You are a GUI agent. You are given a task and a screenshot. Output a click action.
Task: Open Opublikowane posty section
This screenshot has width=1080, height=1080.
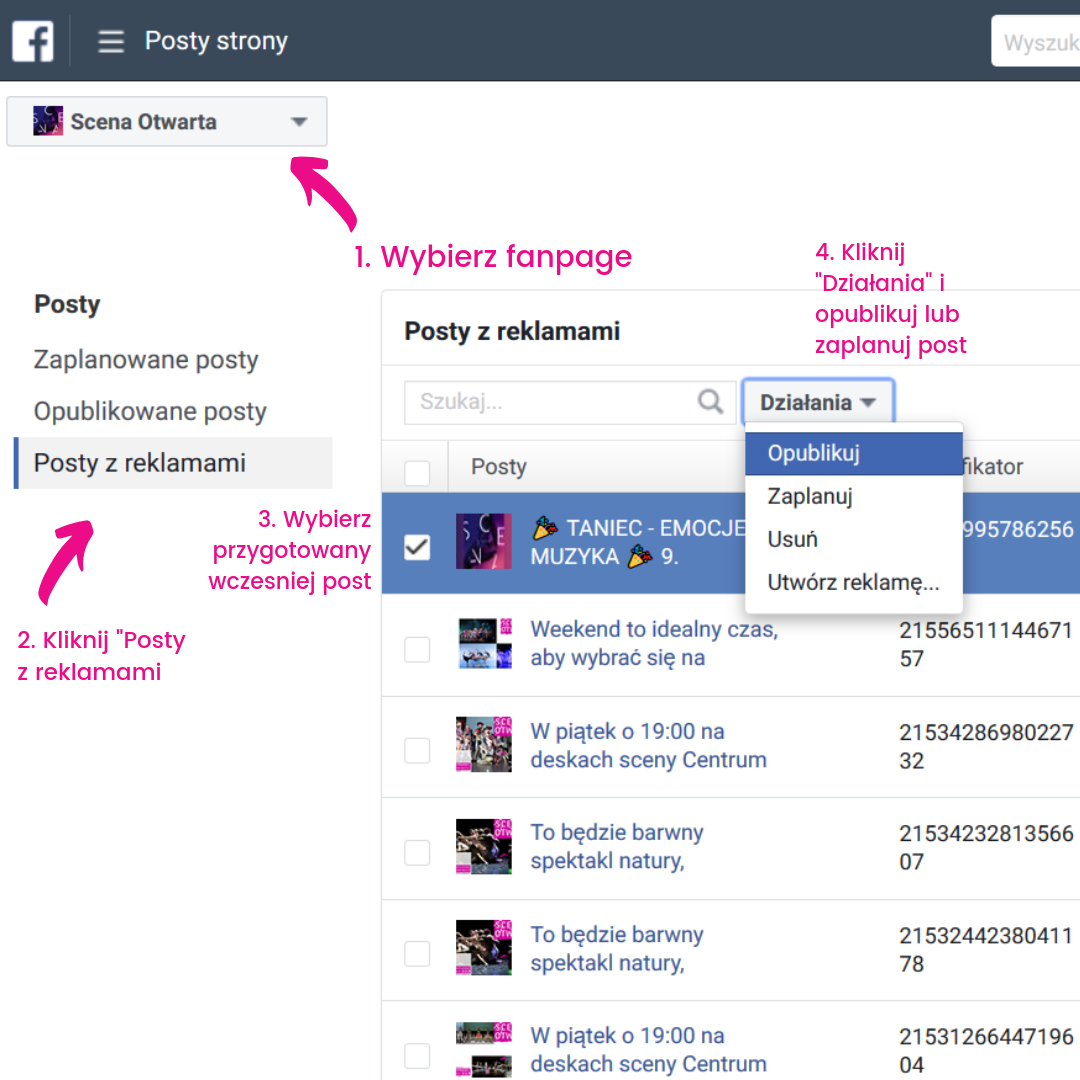[x=152, y=411]
